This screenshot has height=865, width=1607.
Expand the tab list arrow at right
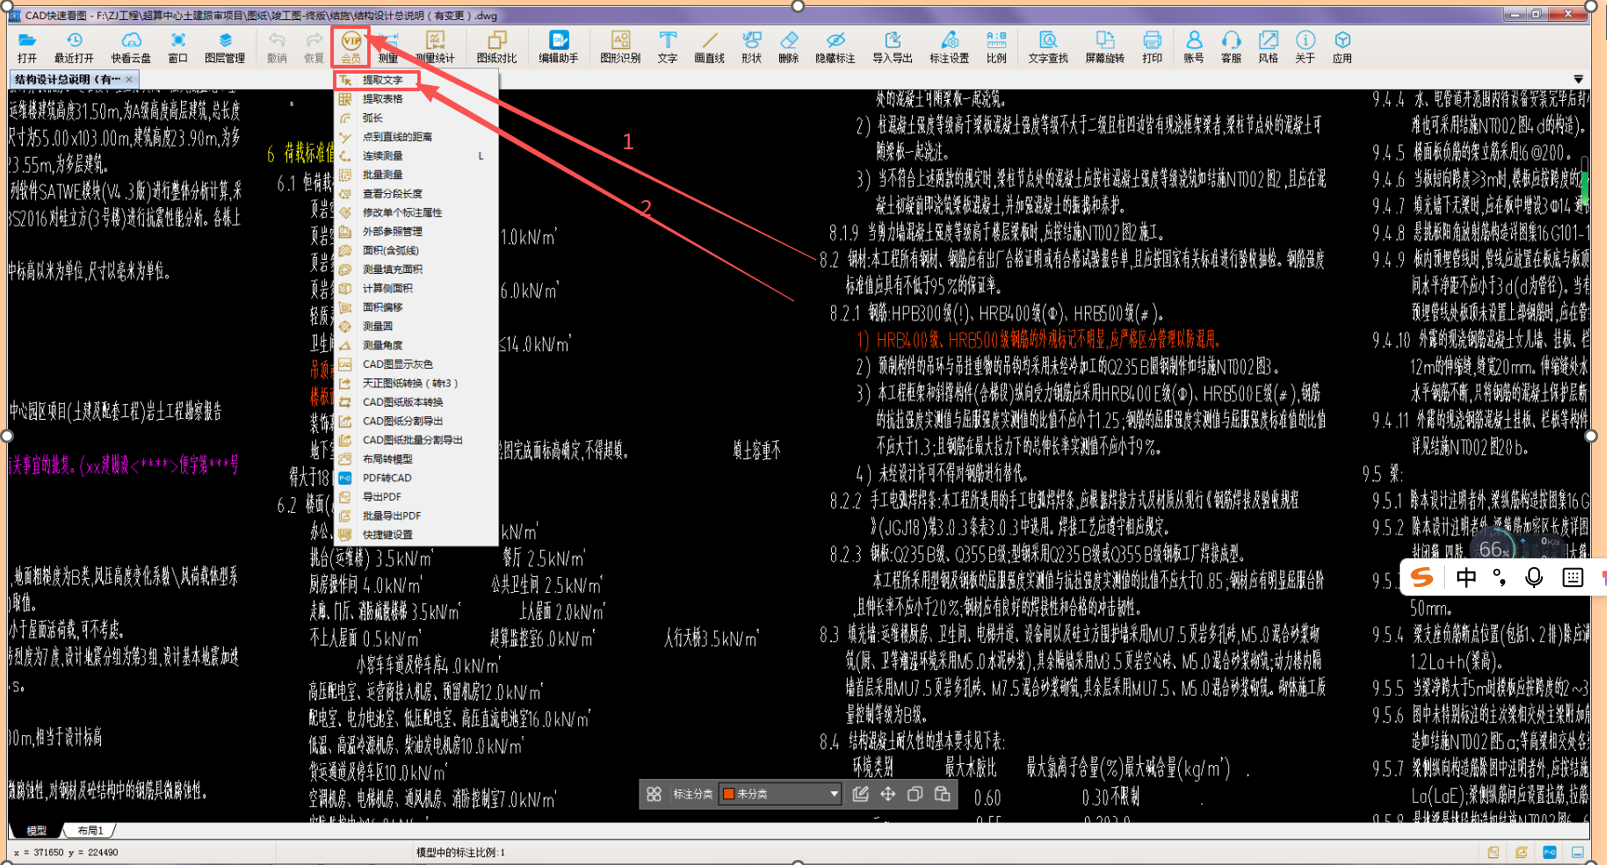click(x=1578, y=79)
